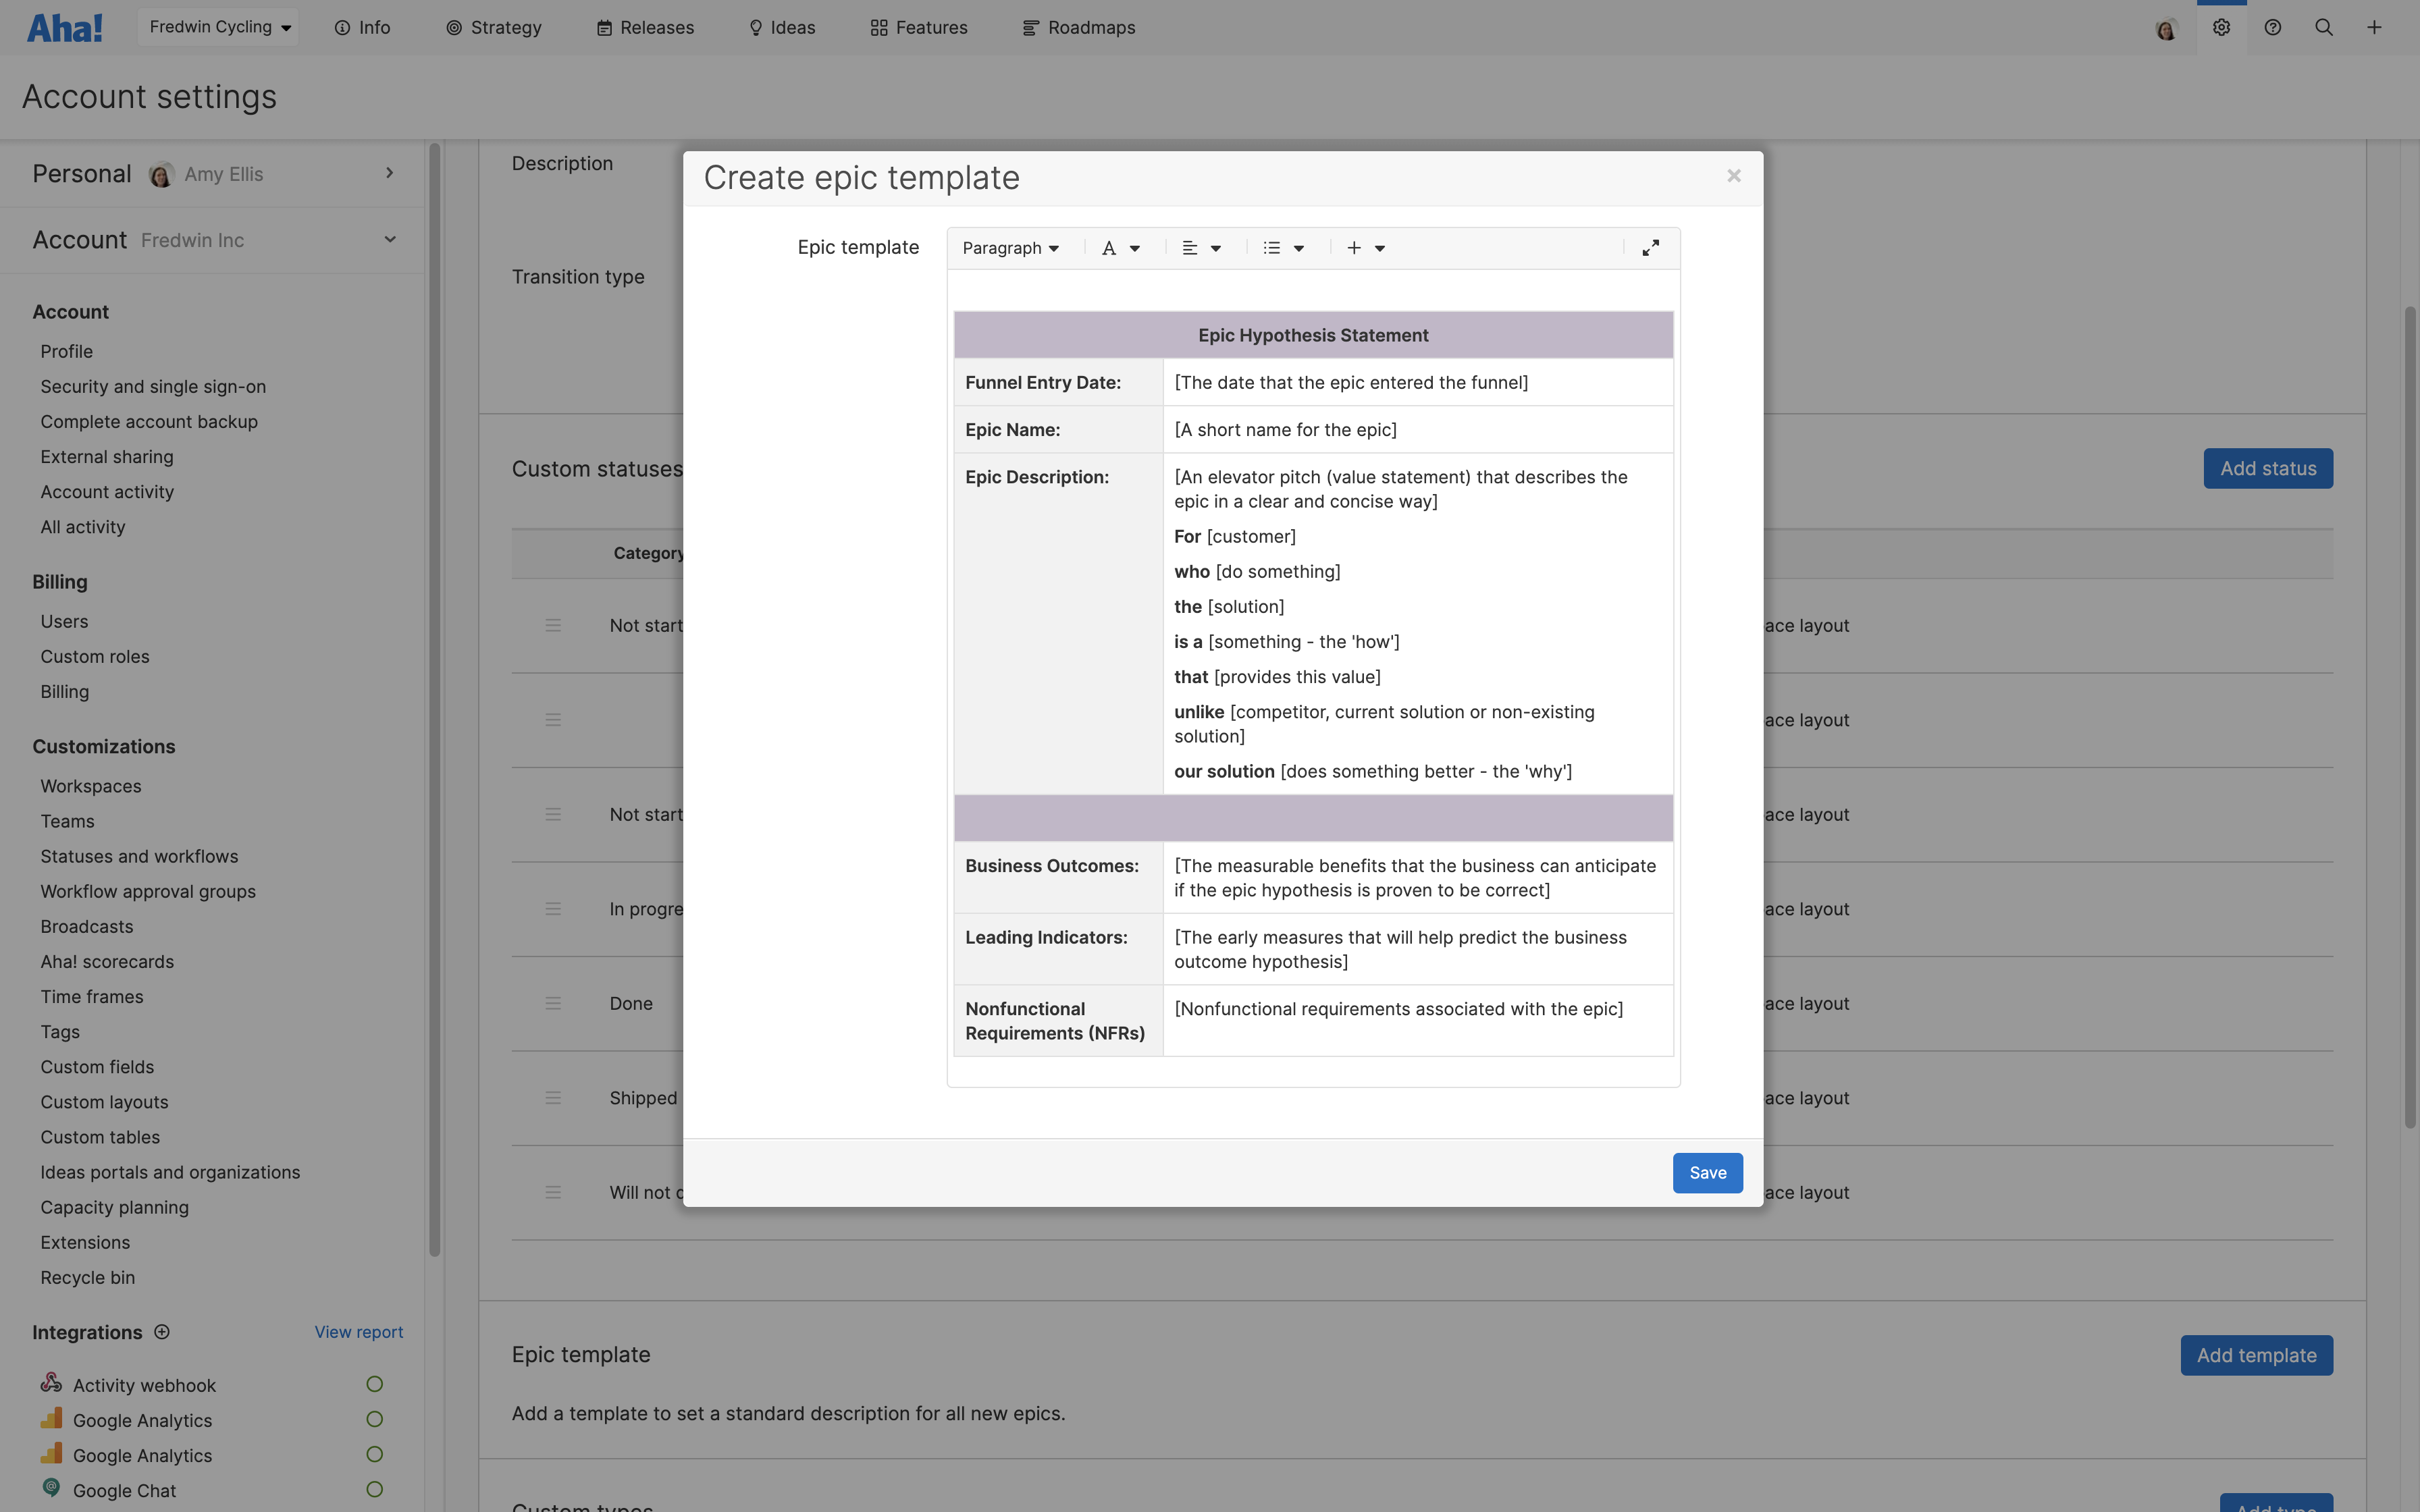Click the Aha! logo in the top bar

point(64,27)
